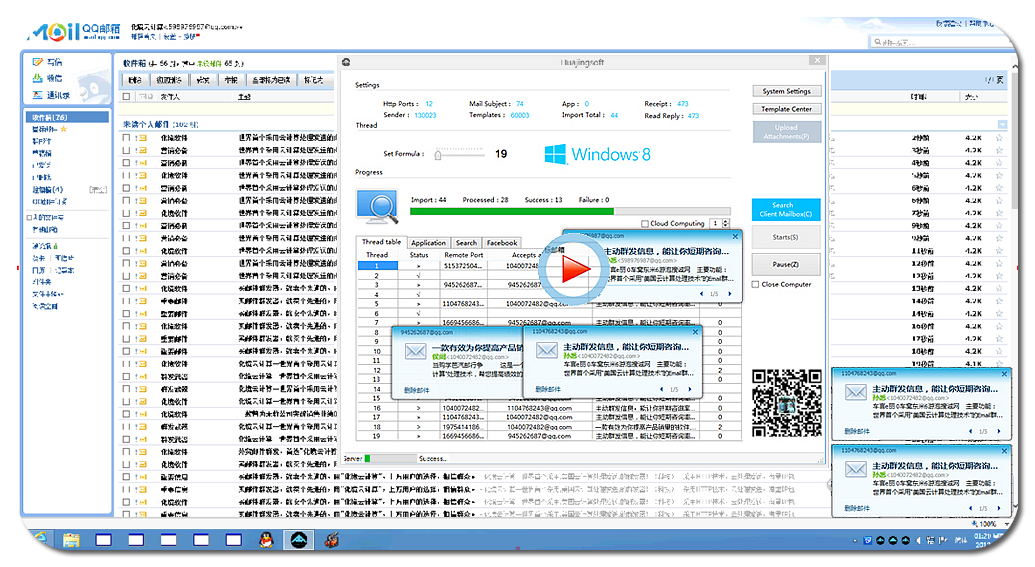Click the '1975414186...' remote port cell
Viewport: 1035px width, 567px height.
463,427
